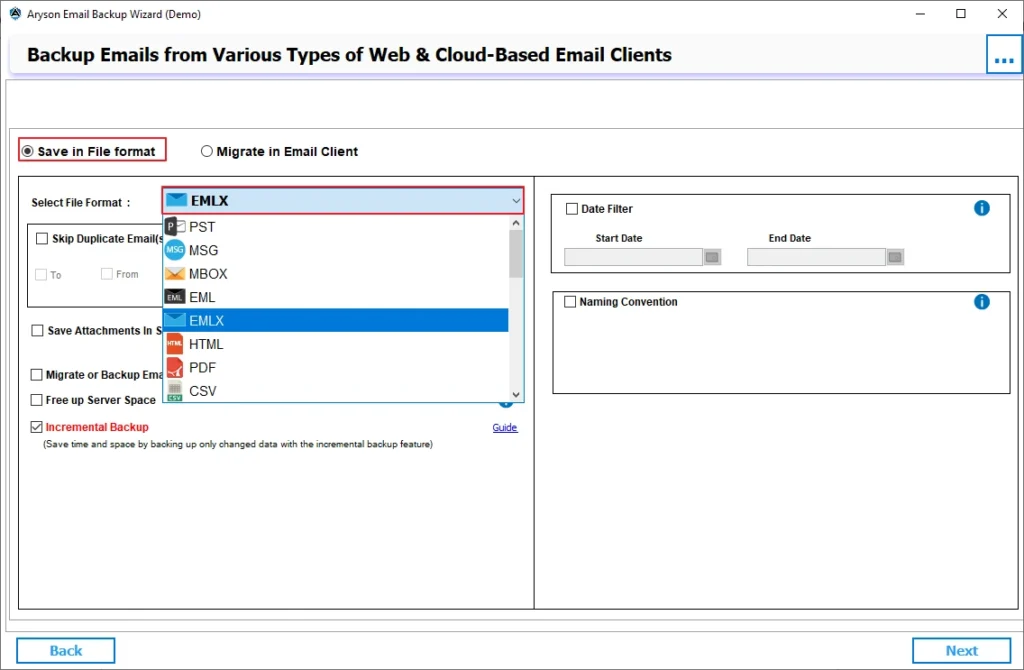Enable Save Attachments checkbox
This screenshot has height=670, width=1024.
pos(37,330)
